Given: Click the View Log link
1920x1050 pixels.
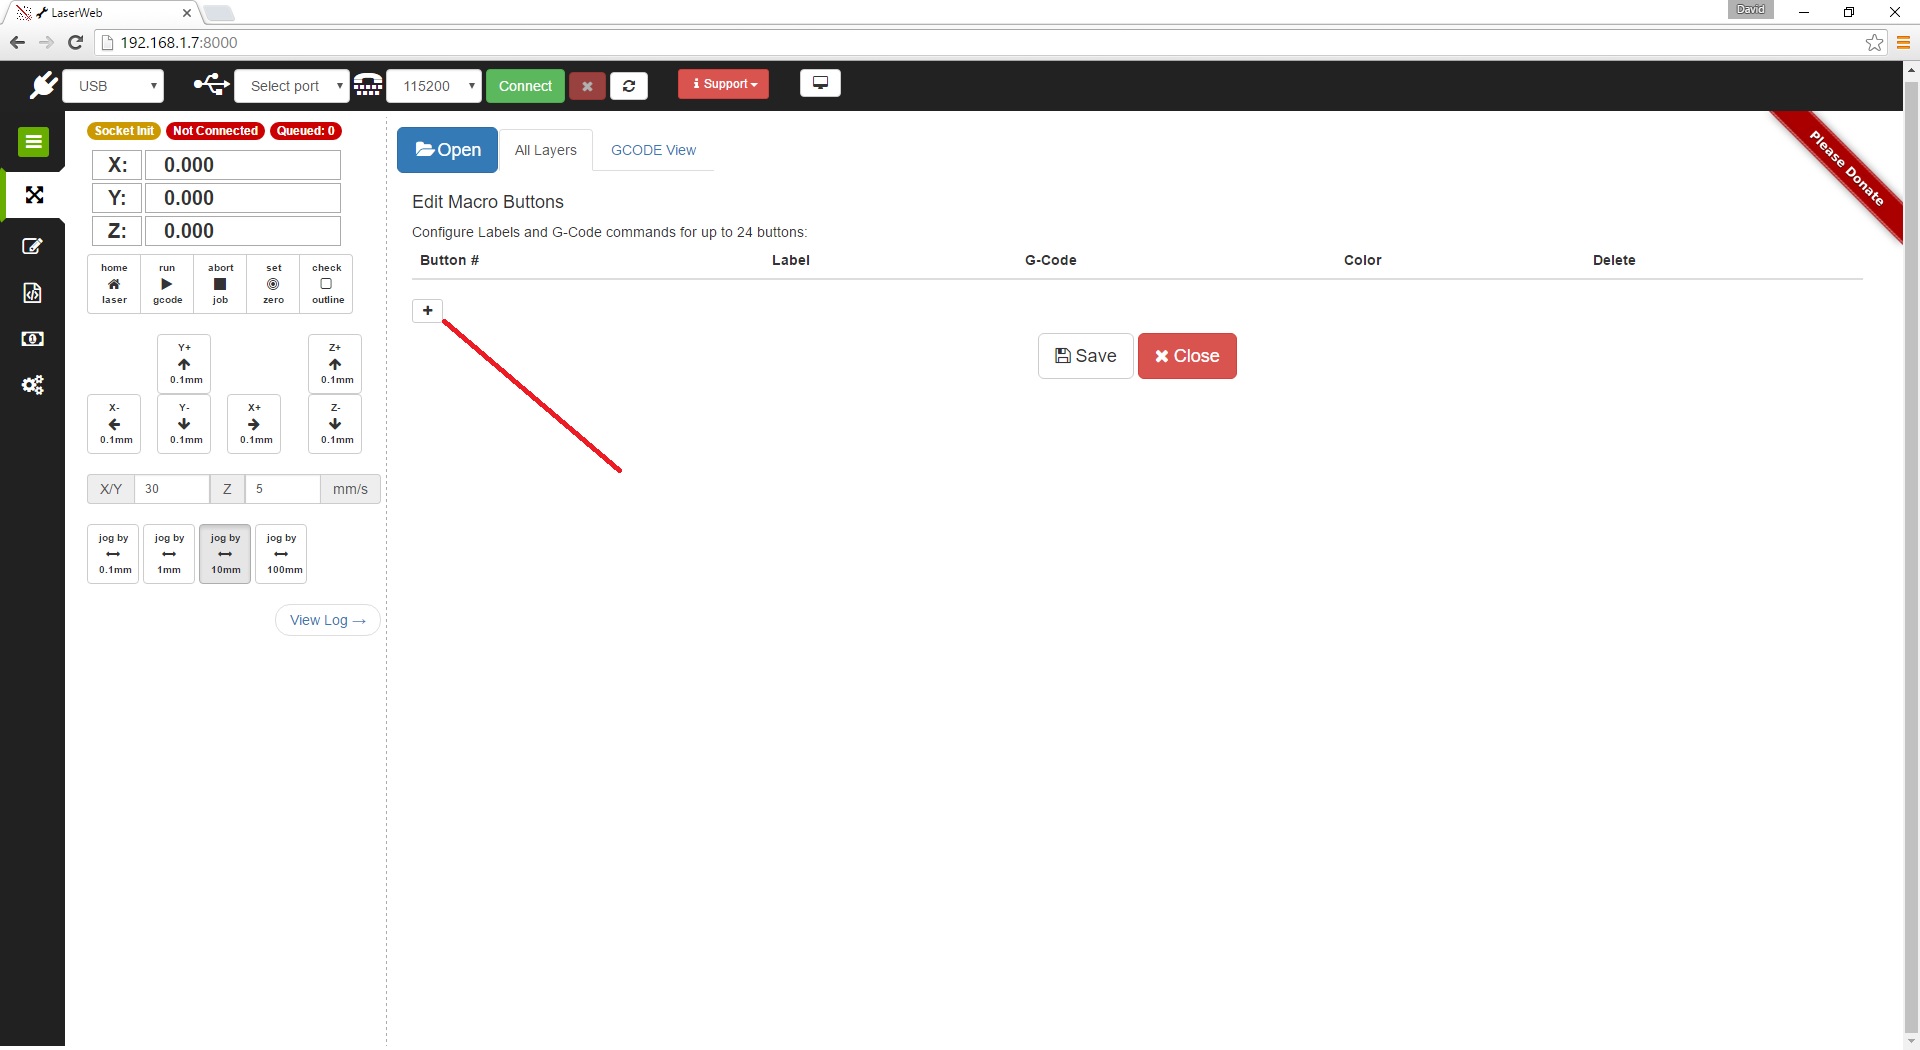Looking at the screenshot, I should tap(327, 620).
